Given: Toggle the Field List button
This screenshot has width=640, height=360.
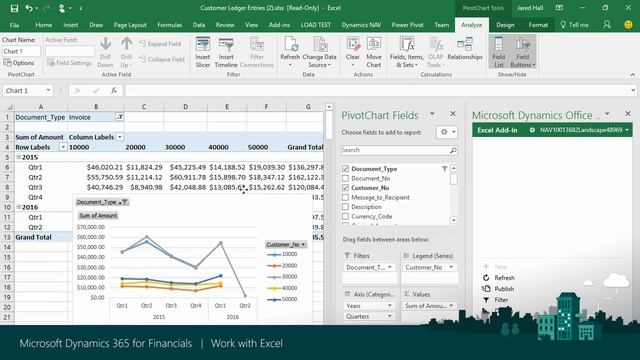Looking at the screenshot, I should 498,52.
